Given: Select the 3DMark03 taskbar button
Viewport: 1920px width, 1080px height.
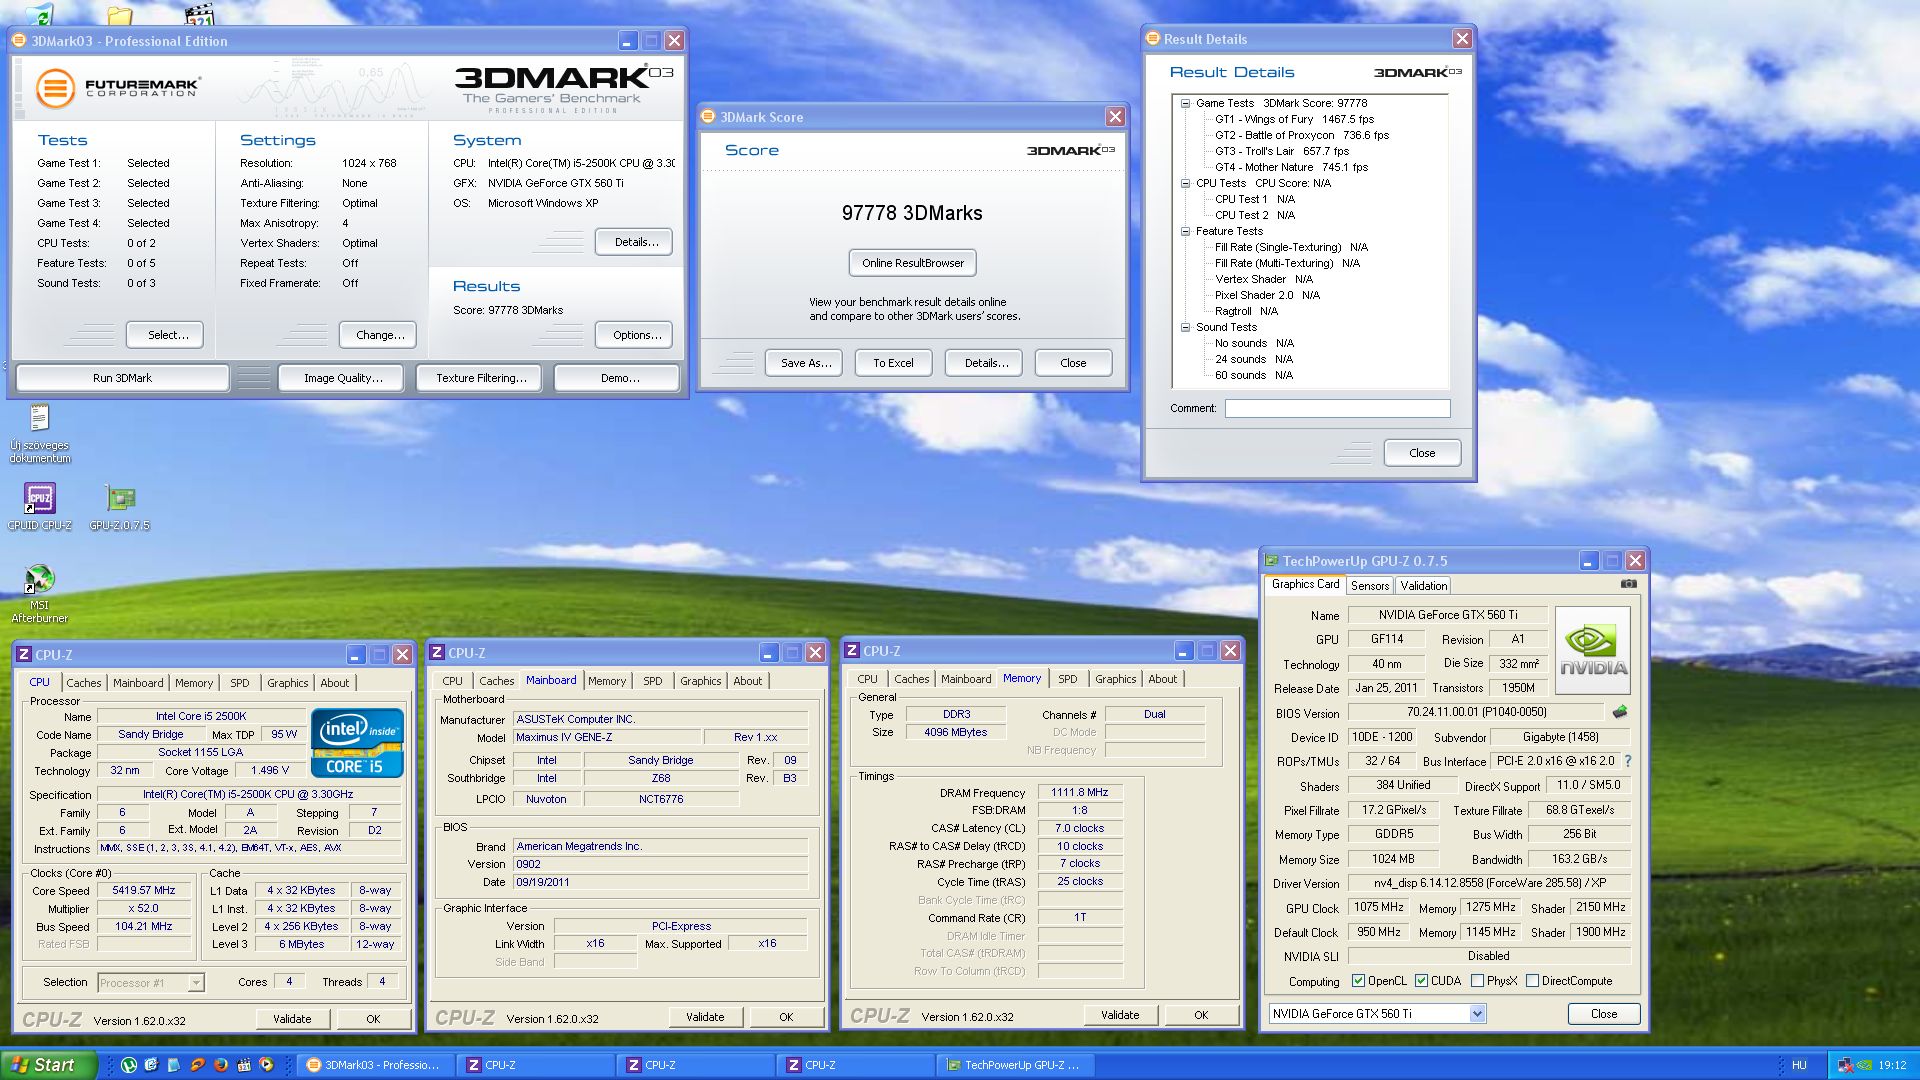Looking at the screenshot, I should click(376, 1065).
